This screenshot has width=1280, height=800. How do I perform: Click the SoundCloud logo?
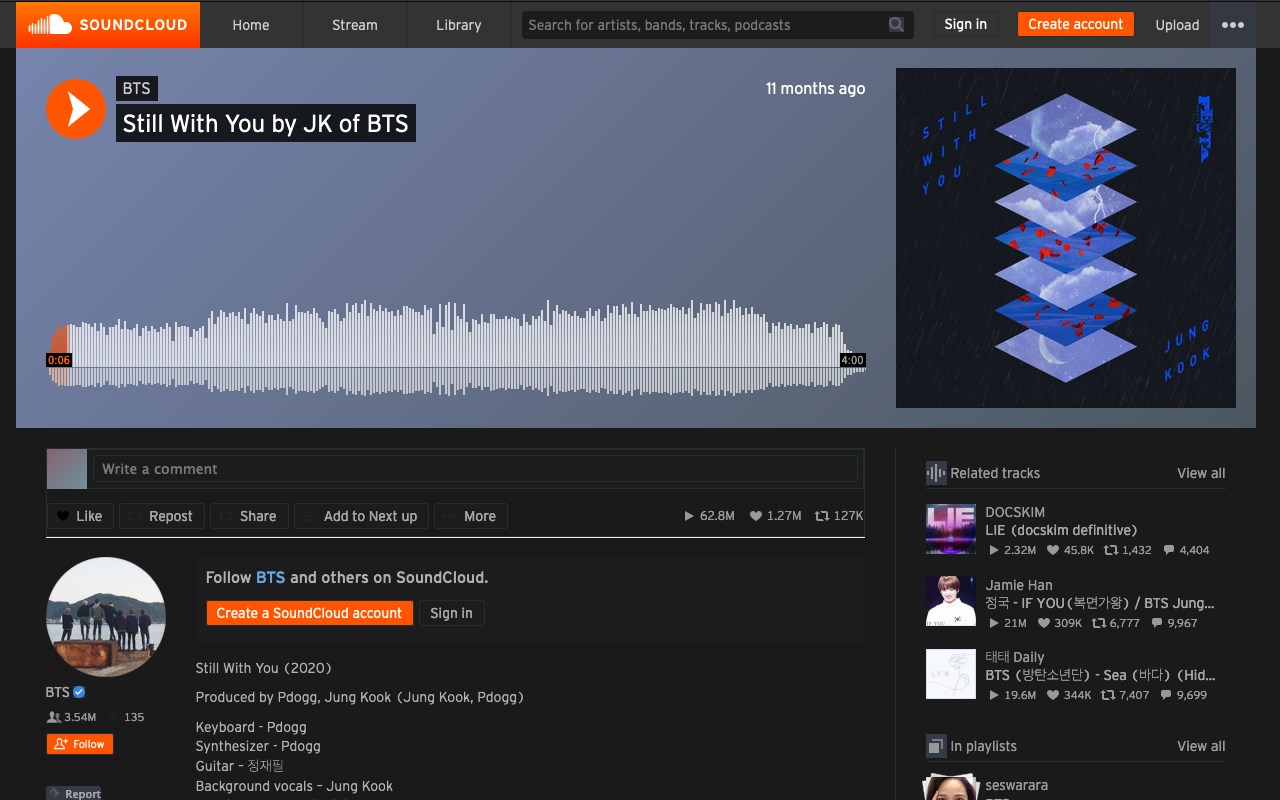(x=108, y=25)
